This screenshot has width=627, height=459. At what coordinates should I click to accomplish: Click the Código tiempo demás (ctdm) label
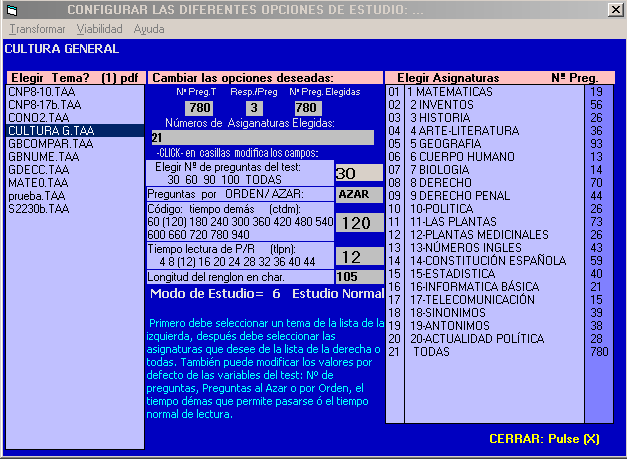[x=240, y=222]
